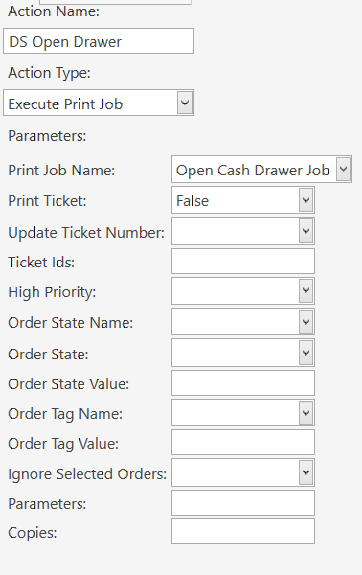Image resolution: width=362 pixels, height=575 pixels.
Task: Click the Parameters text input box
Action: (x=243, y=503)
